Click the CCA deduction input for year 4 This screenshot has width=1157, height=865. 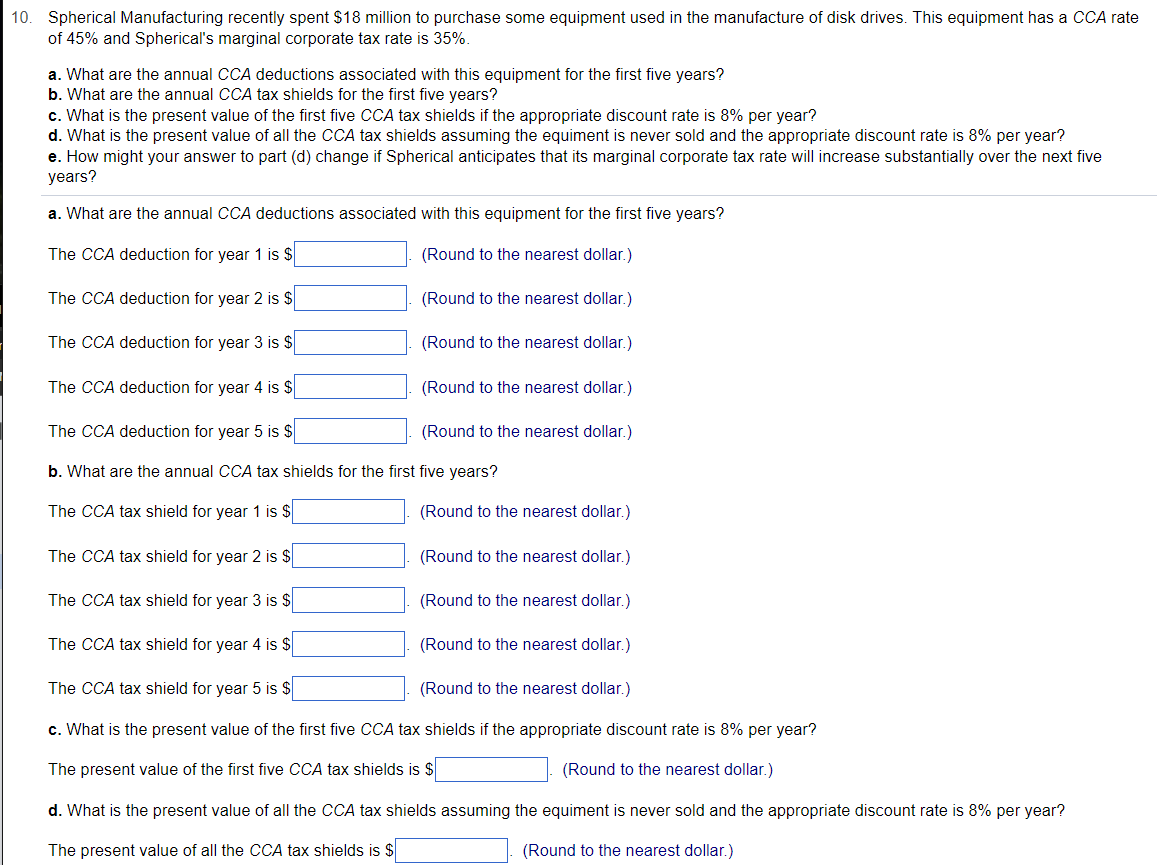(350, 386)
